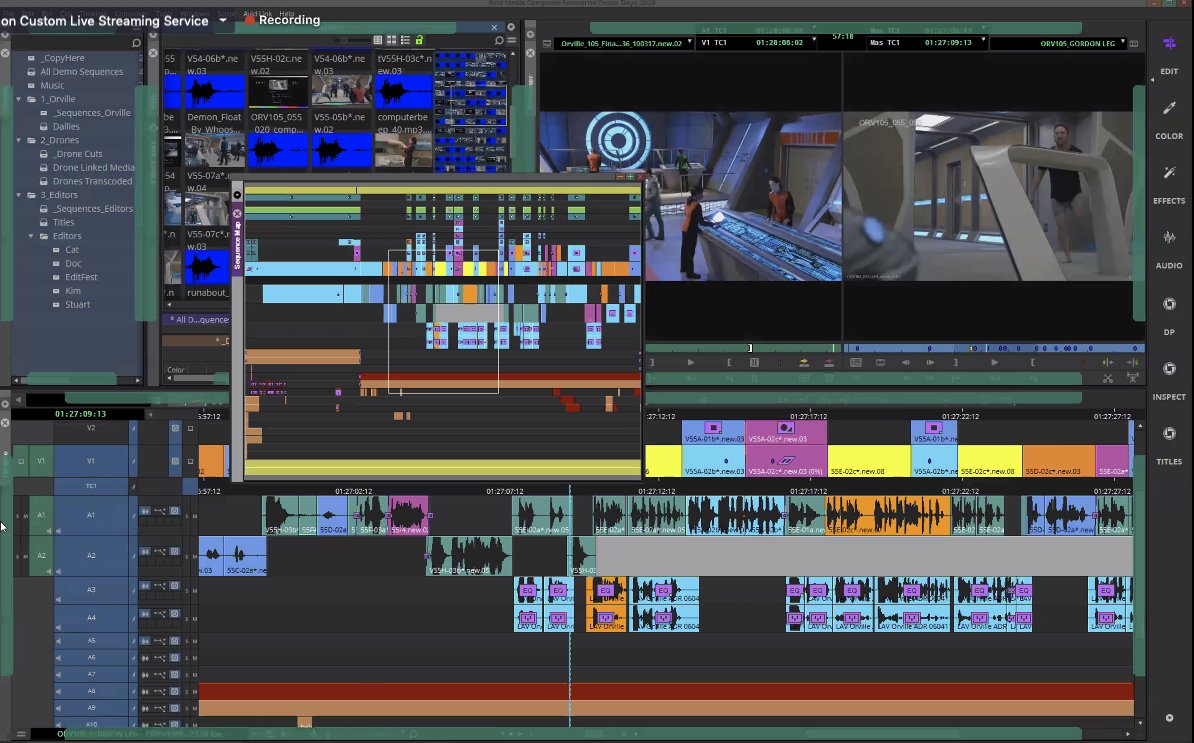This screenshot has width=1194, height=743.
Task: Open the Stuart bin
Action: [77, 305]
